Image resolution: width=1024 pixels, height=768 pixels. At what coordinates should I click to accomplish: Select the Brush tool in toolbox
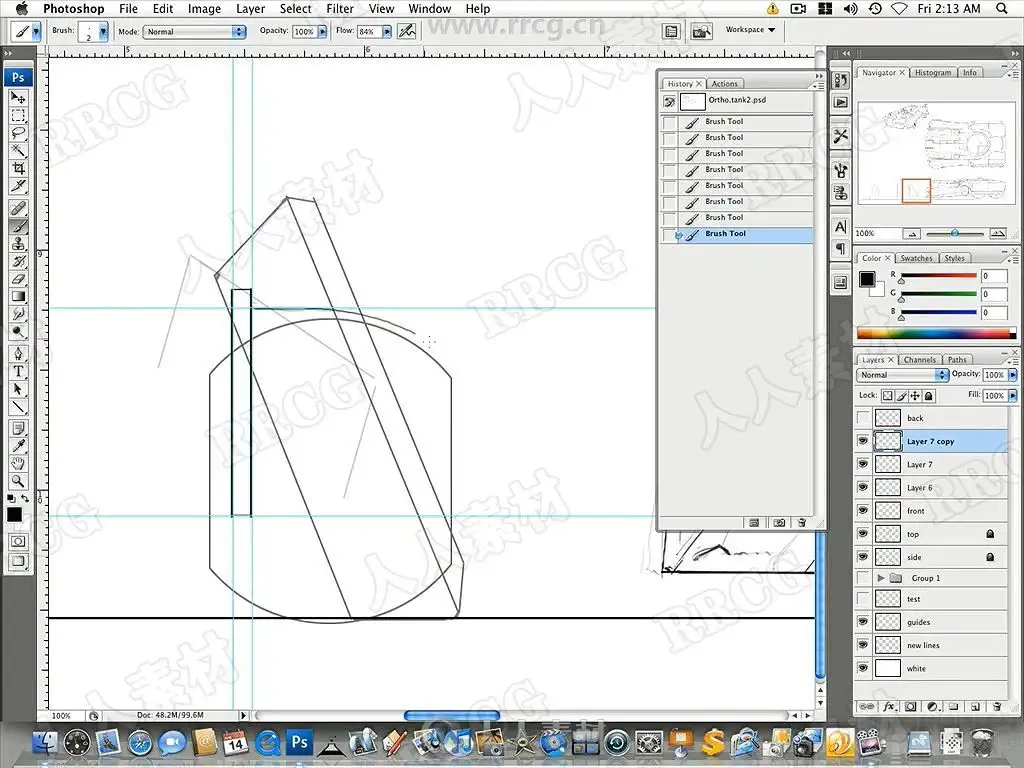click(18, 227)
